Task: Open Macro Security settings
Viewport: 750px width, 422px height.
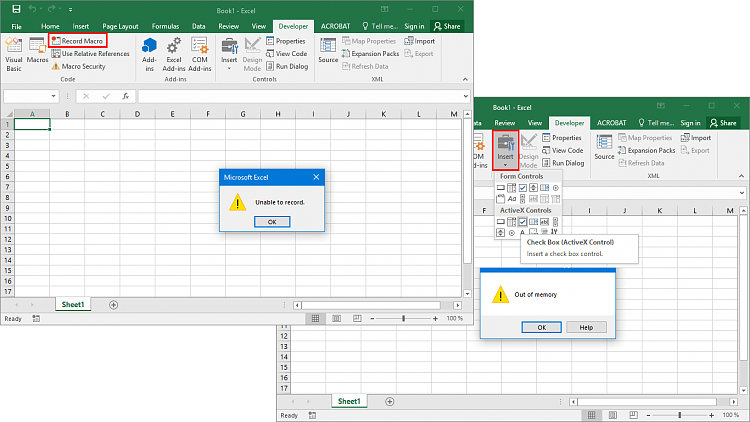Action: tap(78, 67)
